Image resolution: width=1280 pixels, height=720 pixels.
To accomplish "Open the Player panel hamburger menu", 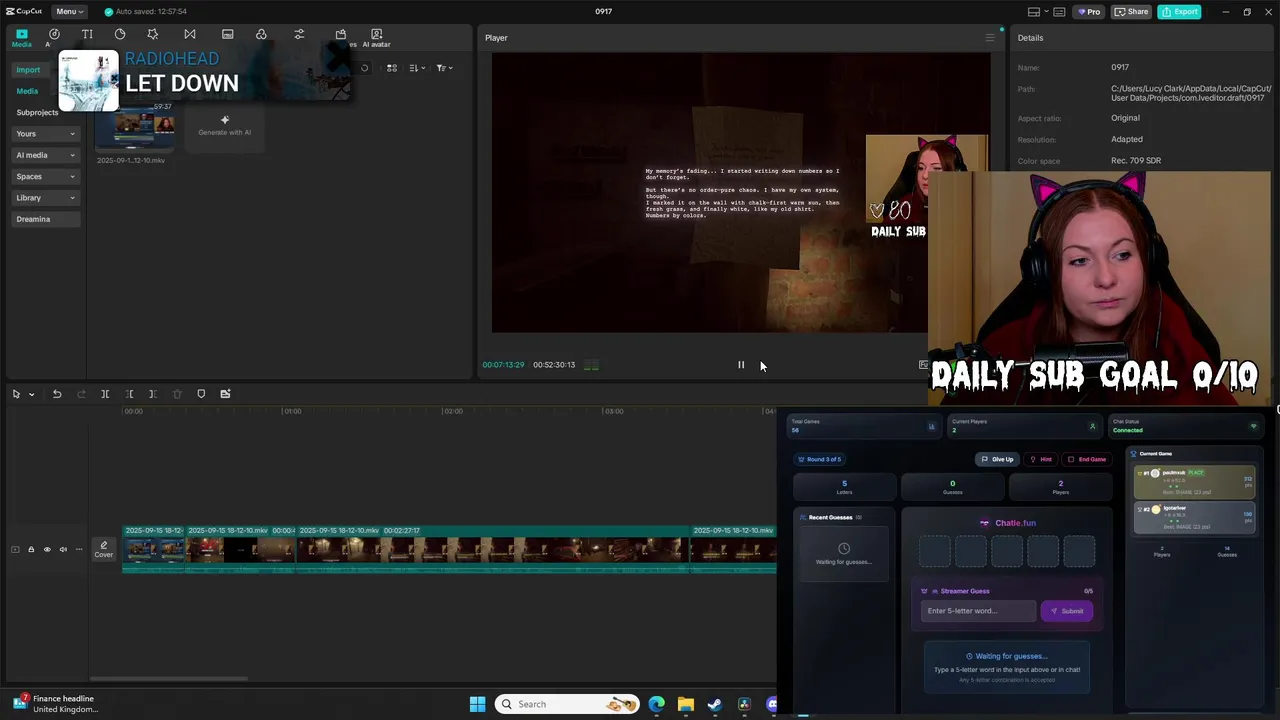I will [x=990, y=38].
